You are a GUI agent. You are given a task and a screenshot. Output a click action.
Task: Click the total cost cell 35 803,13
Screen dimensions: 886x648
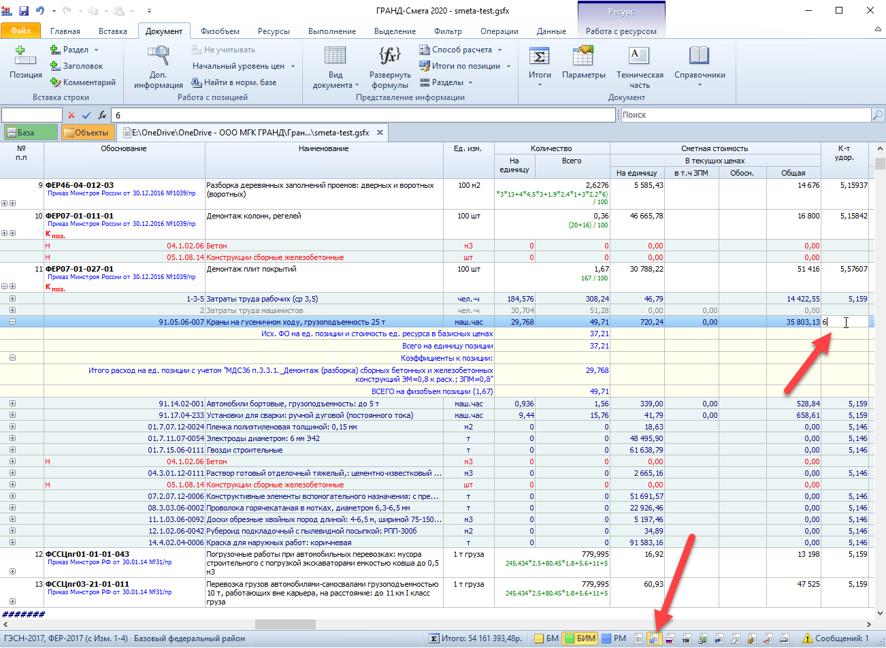793,322
